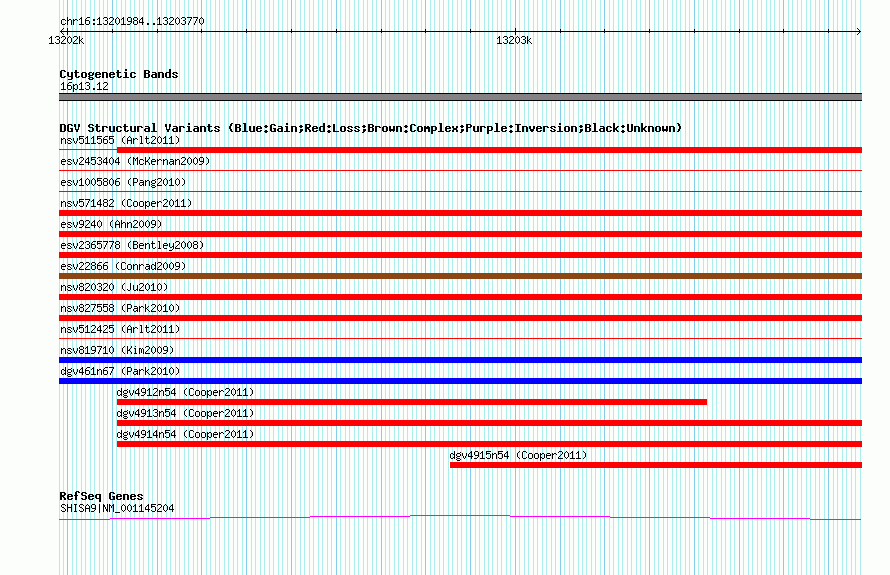Select the esv2453404 (McKernan2009) variant label

pyautogui.click(x=135, y=161)
